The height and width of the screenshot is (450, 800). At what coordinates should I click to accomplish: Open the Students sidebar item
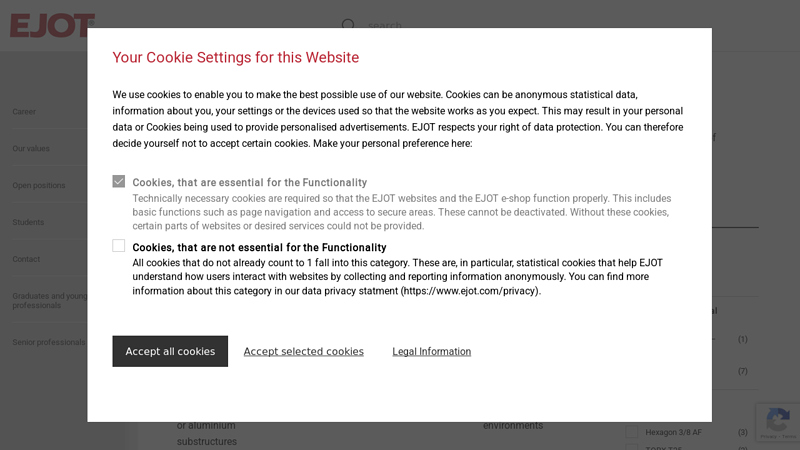28,222
